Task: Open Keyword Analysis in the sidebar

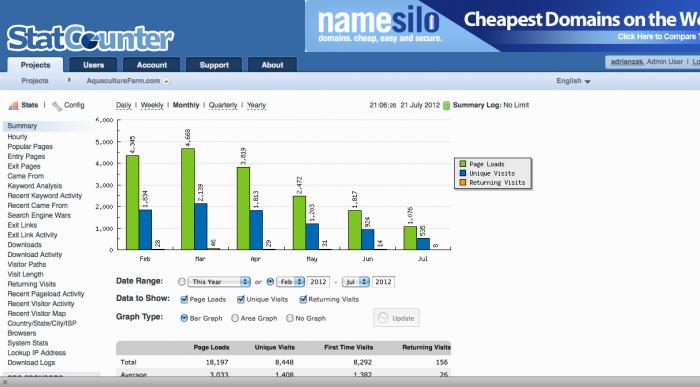Action: click(35, 186)
